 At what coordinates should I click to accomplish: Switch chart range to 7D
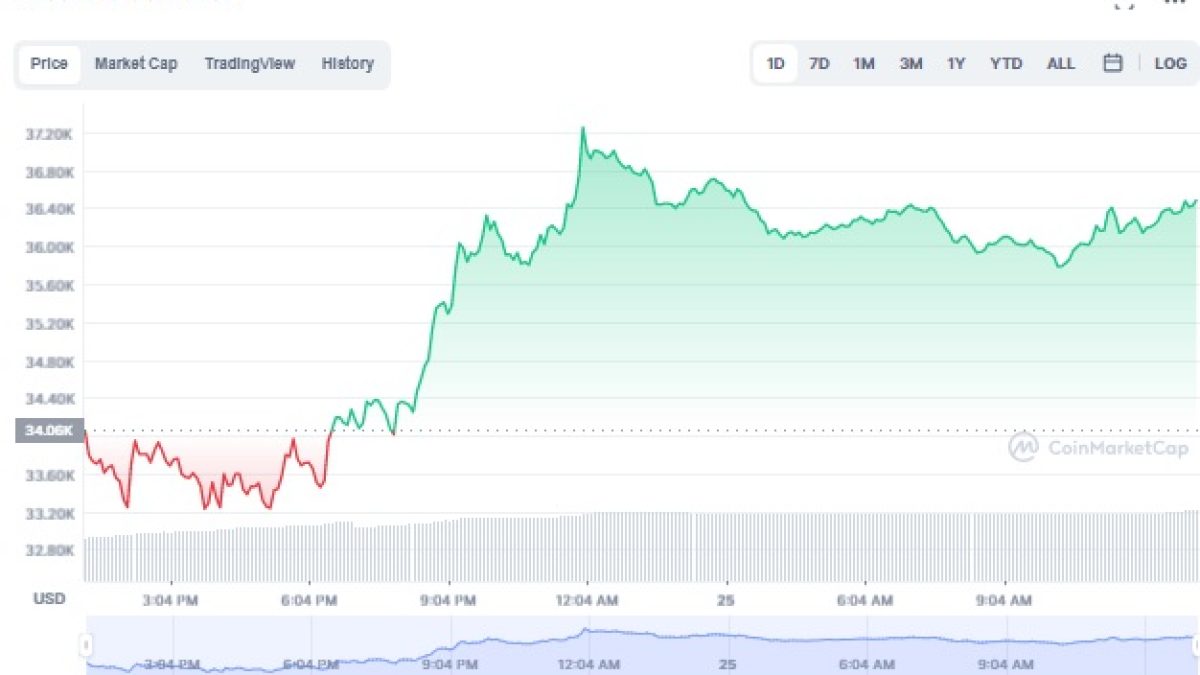pyautogui.click(x=819, y=63)
